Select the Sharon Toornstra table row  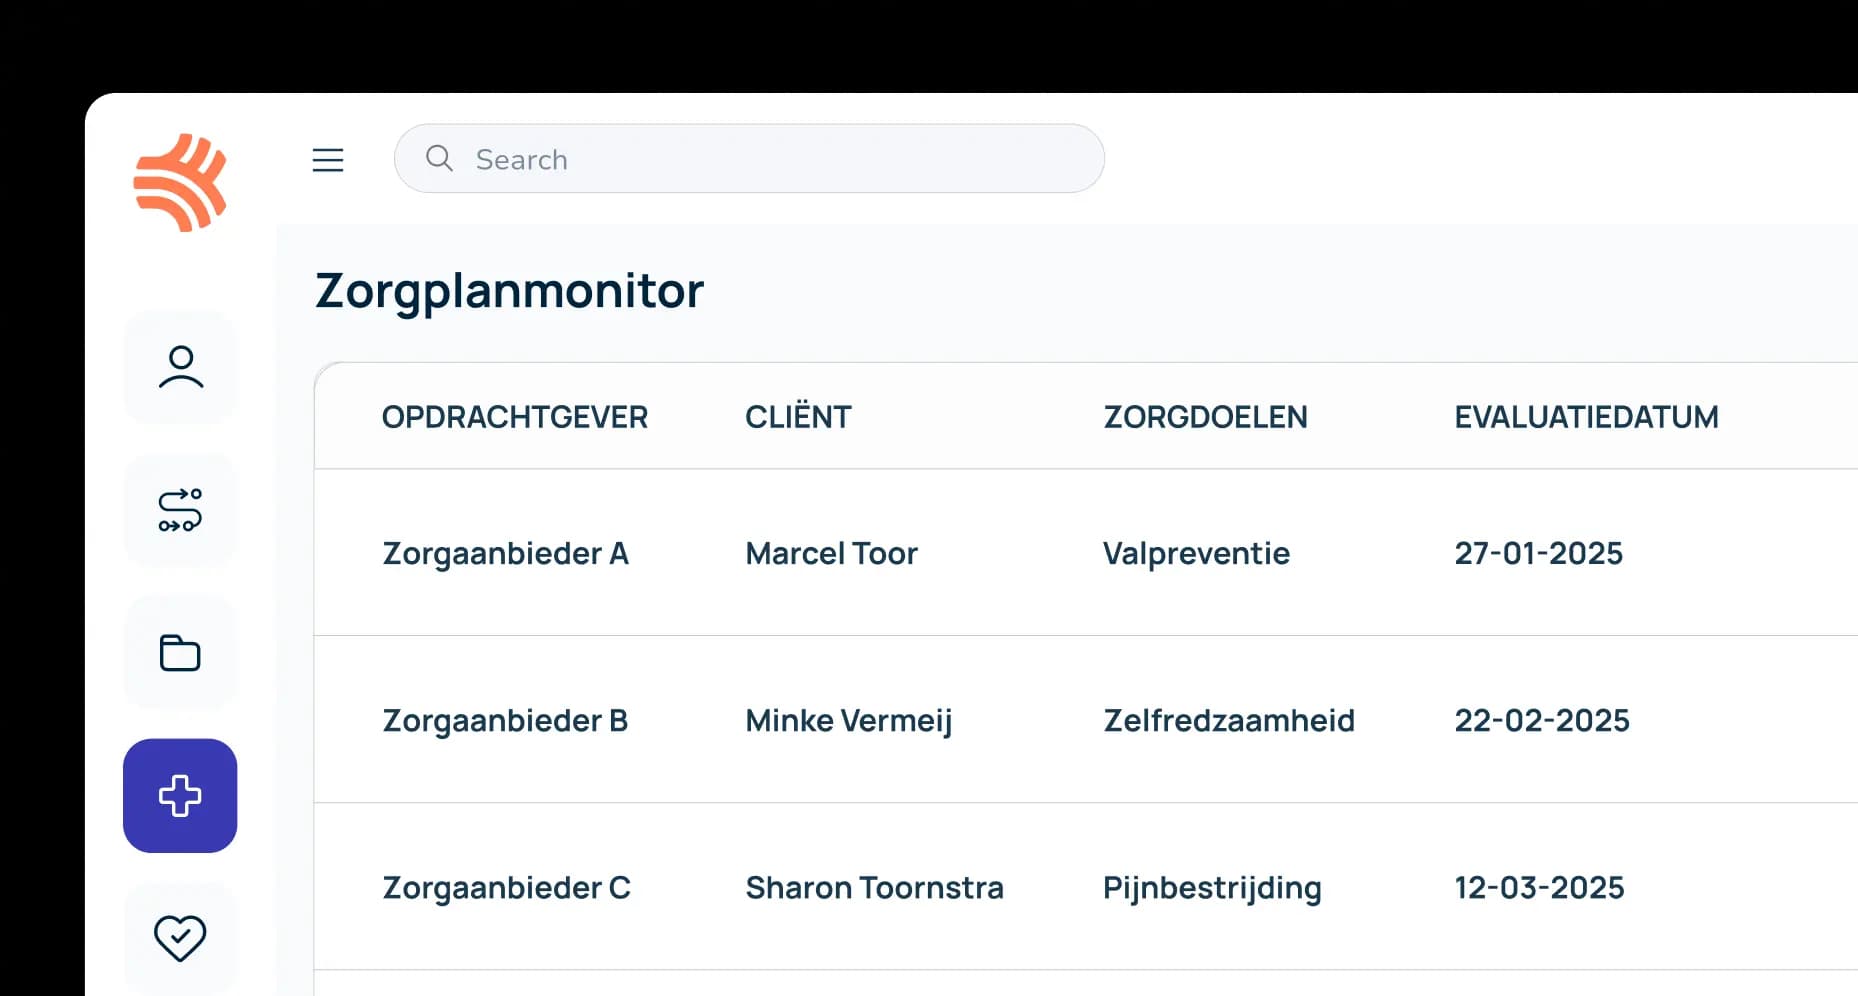(875, 887)
